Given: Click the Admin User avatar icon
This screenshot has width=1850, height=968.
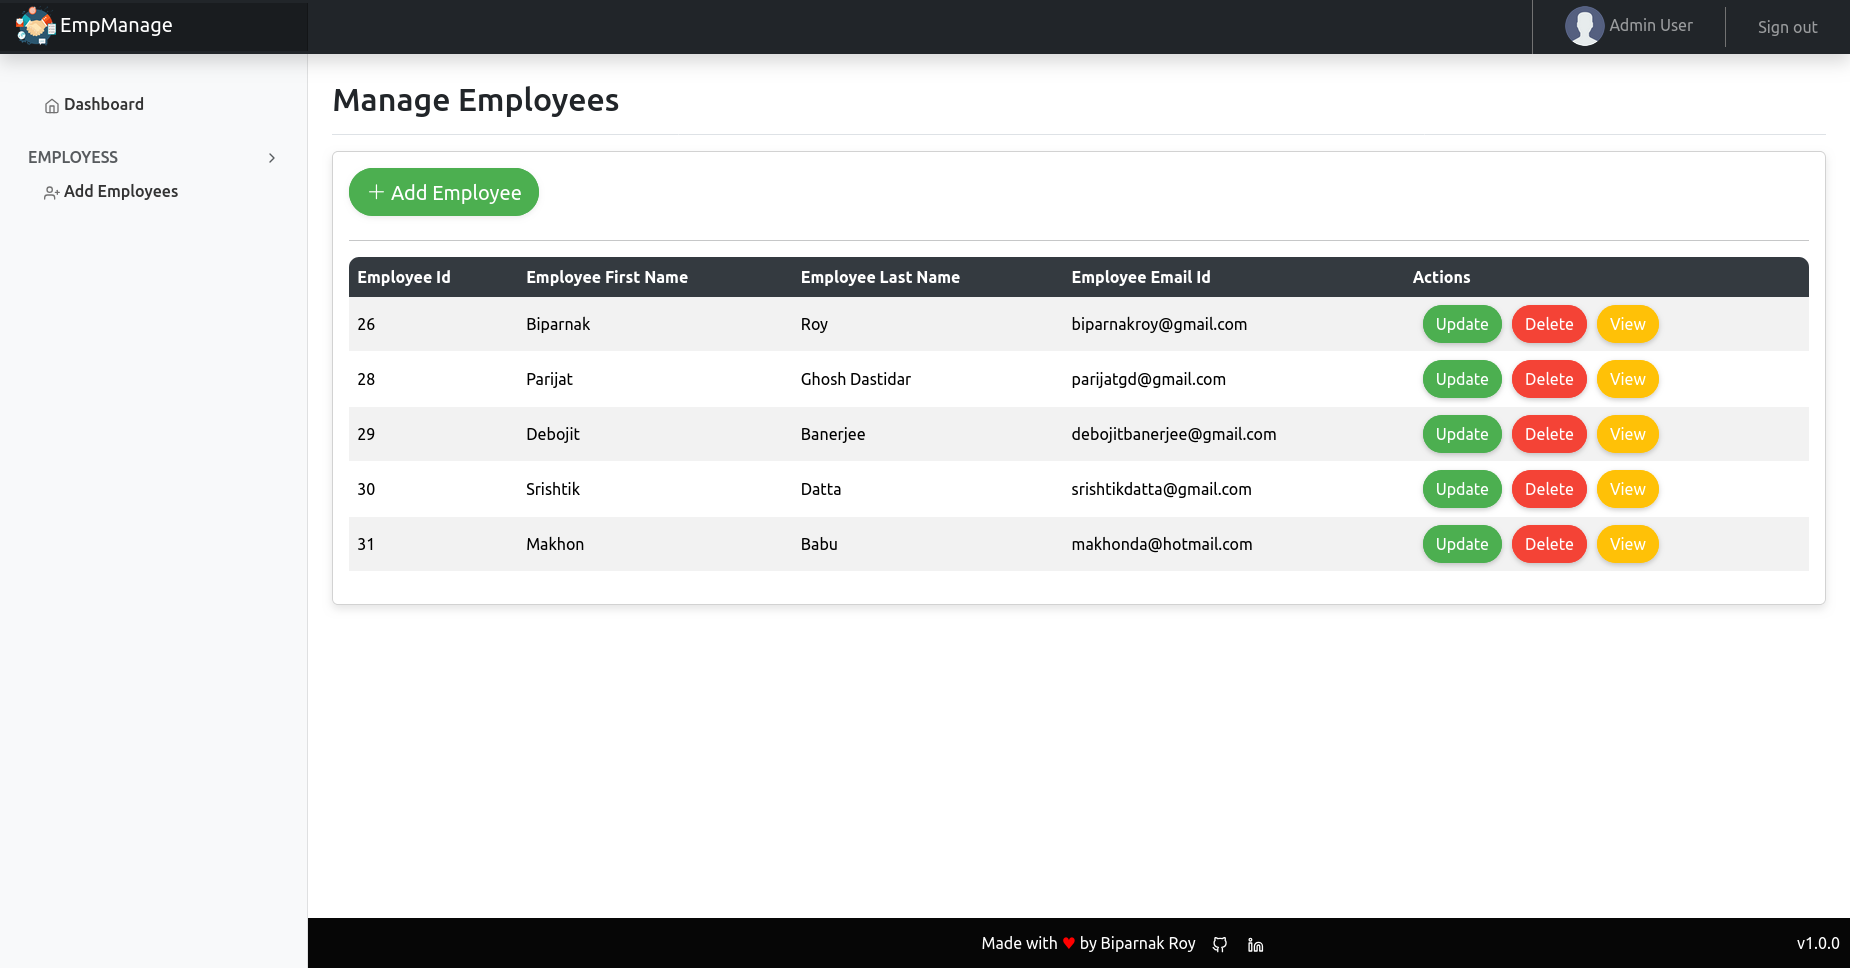Looking at the screenshot, I should (1584, 26).
